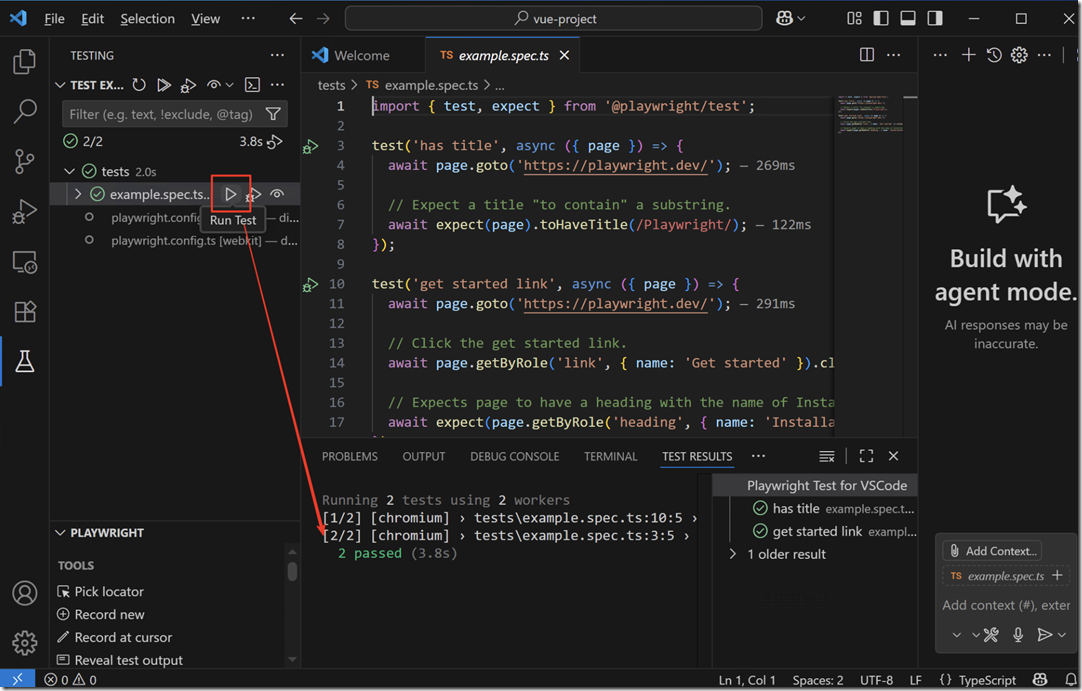Click the chat history clock icon
The height and width of the screenshot is (691, 1082).
(x=994, y=55)
